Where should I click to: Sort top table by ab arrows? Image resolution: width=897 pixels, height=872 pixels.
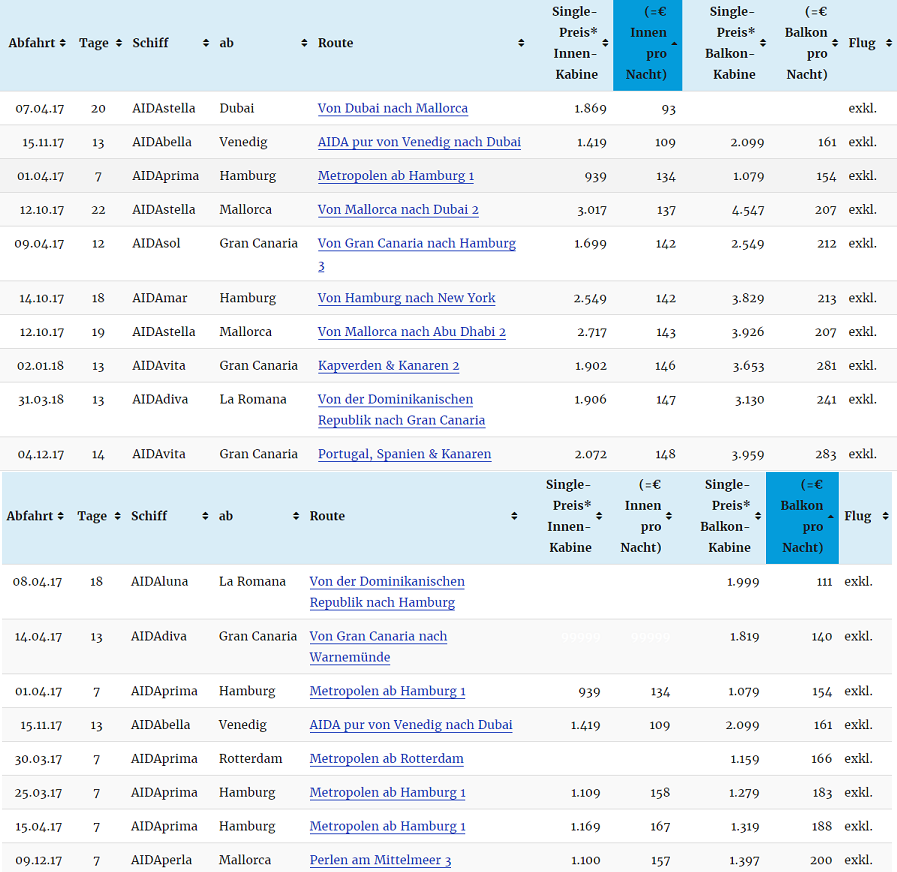[x=304, y=43]
